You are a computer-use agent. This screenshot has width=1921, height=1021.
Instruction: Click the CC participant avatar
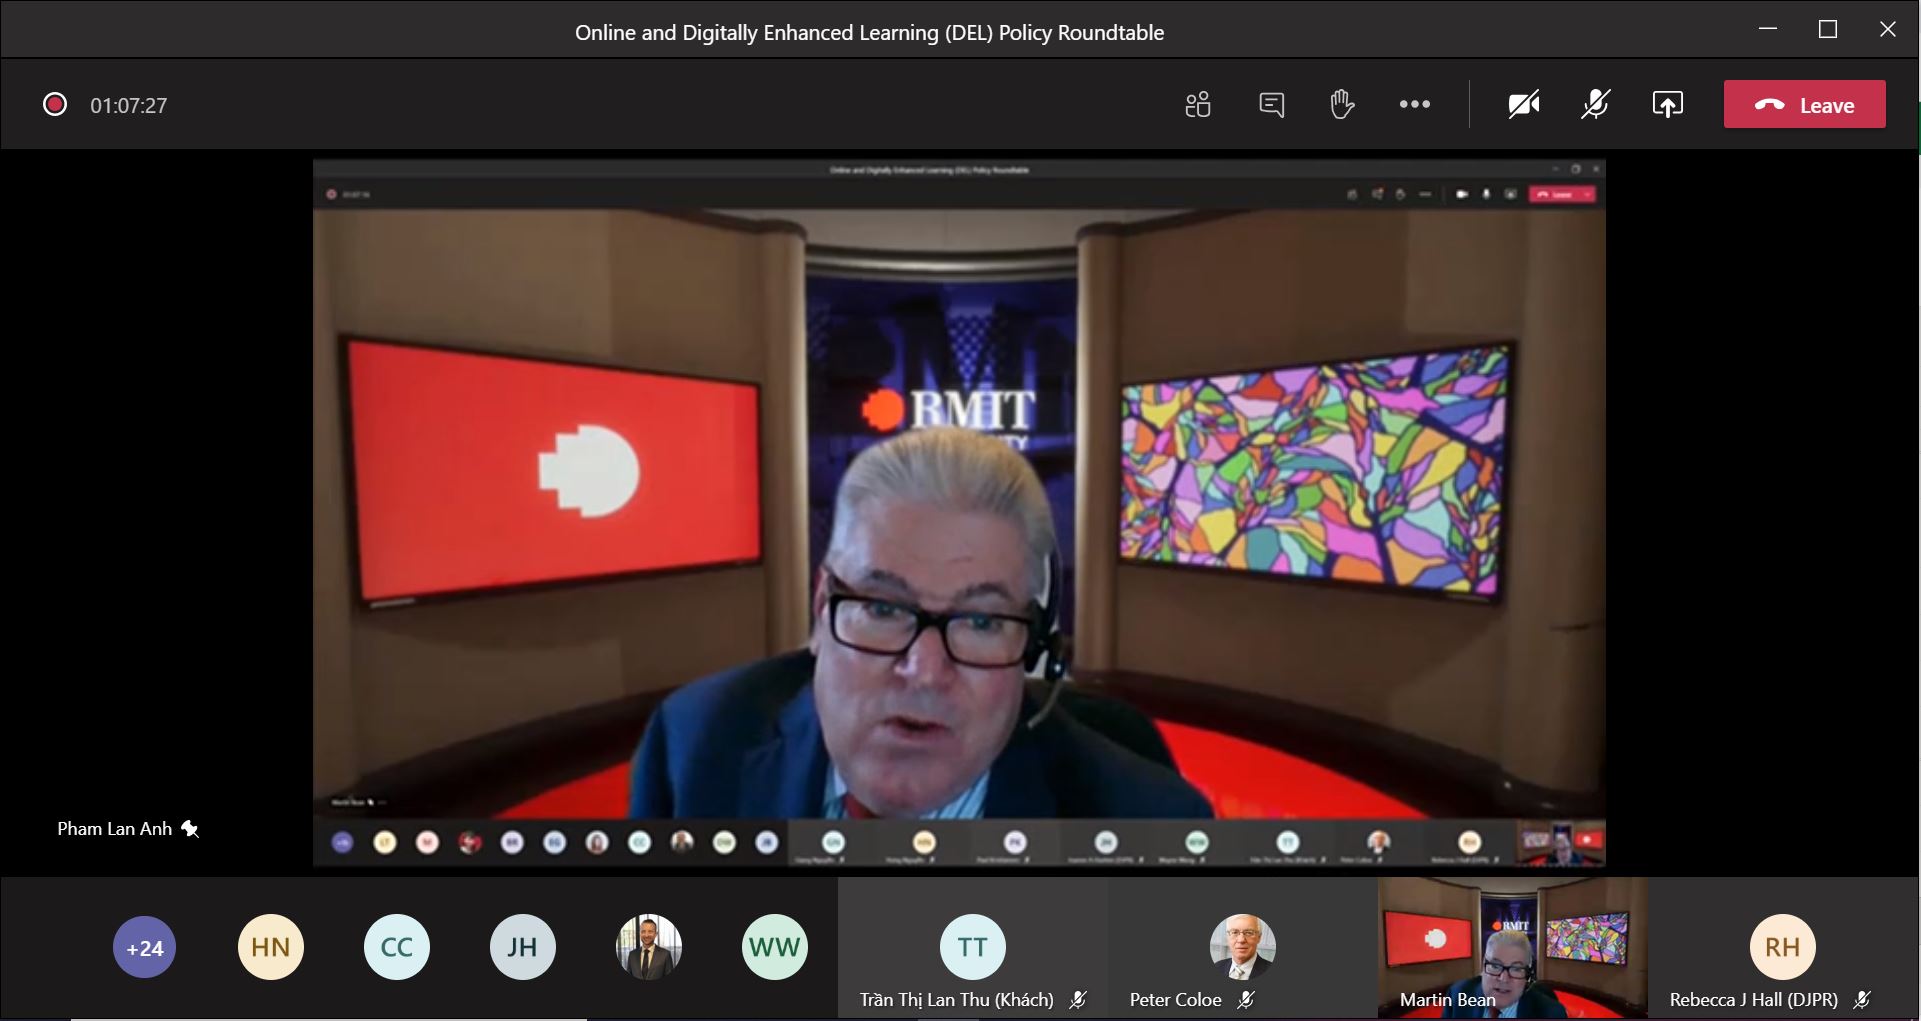point(397,947)
